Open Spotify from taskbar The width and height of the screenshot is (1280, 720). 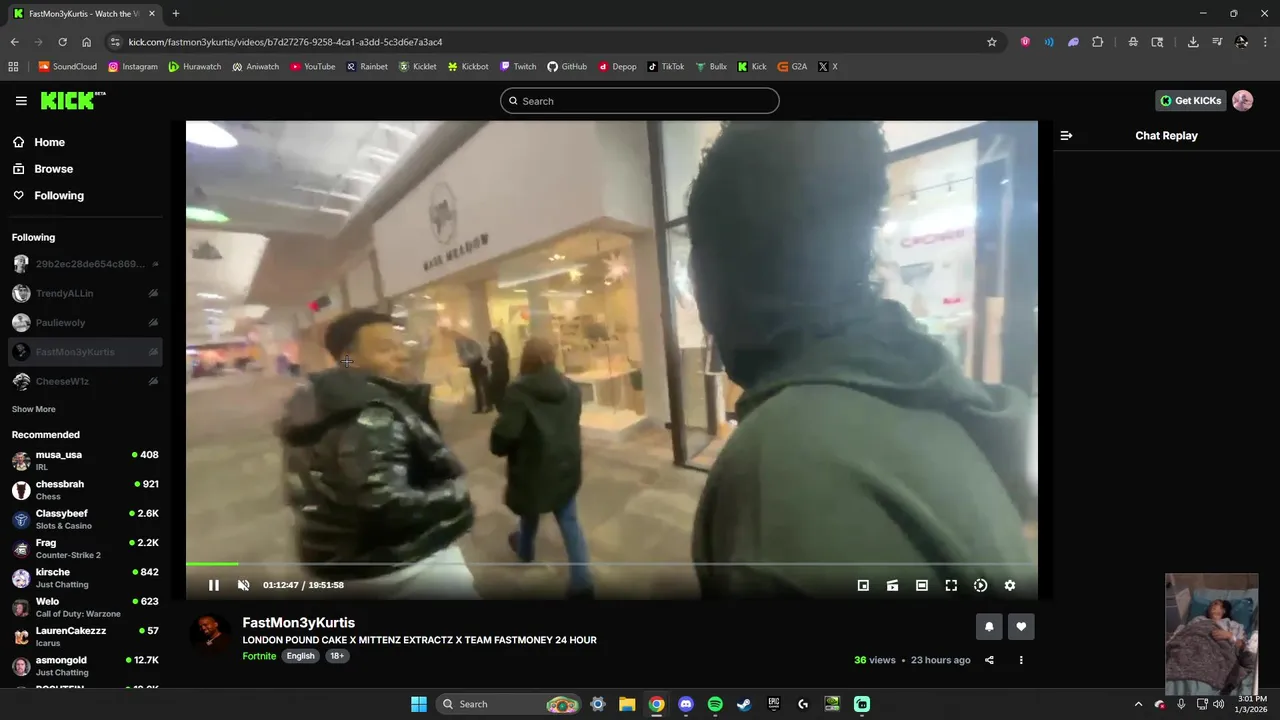click(x=715, y=704)
